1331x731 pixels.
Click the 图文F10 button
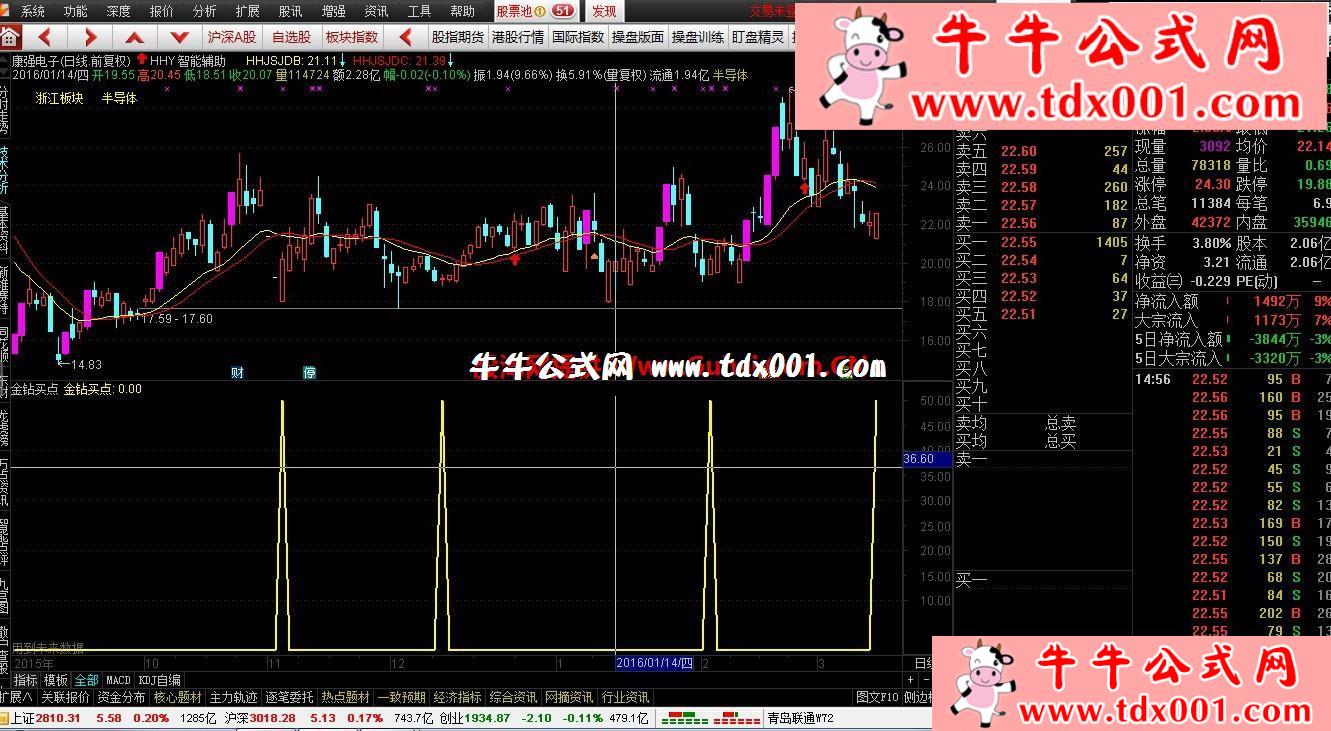tap(877, 697)
